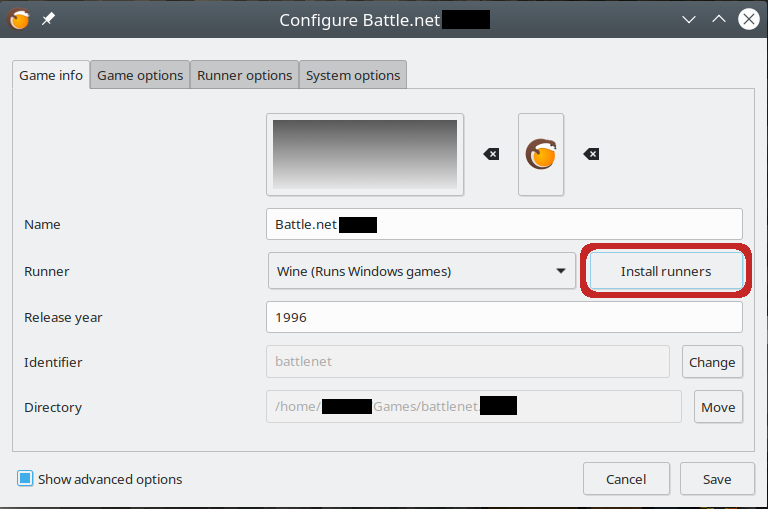Viewport: 768px width, 509px height.
Task: Switch to the Game options tab
Action: tap(140, 75)
